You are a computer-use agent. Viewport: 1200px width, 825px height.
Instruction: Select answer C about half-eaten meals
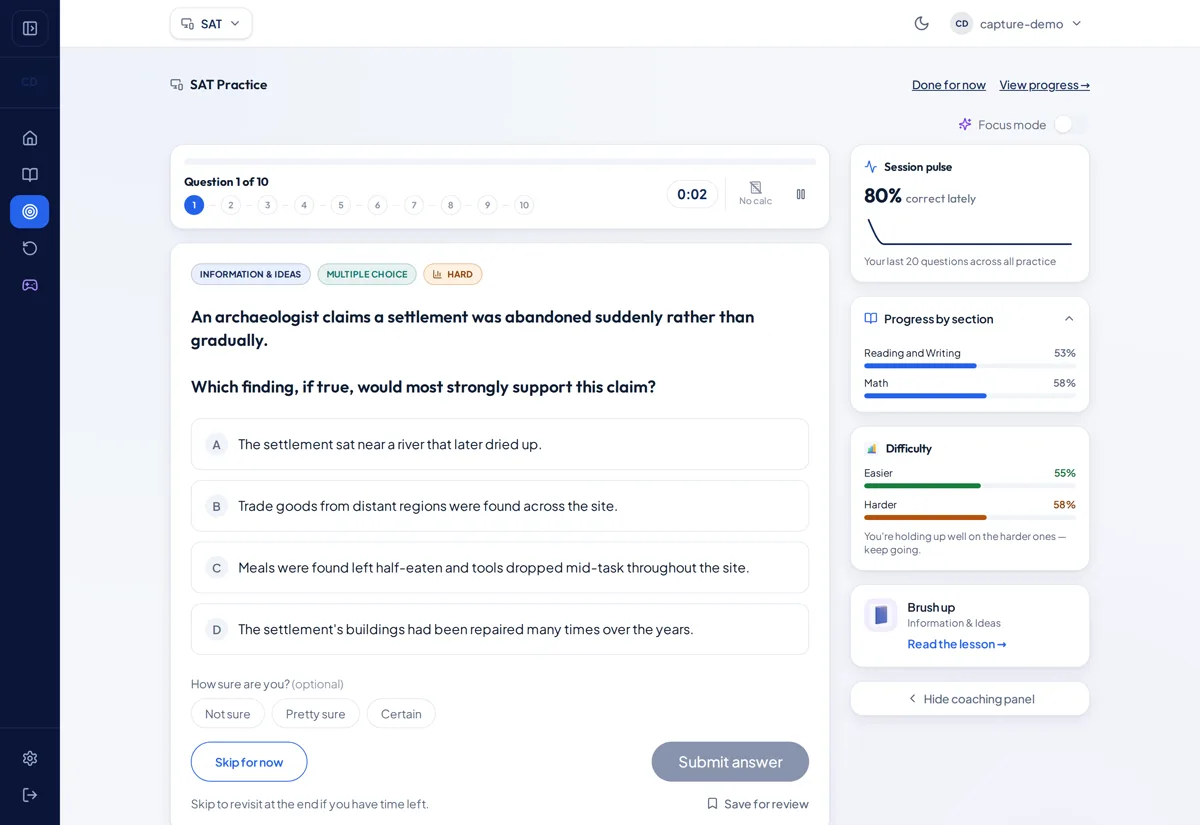(500, 568)
